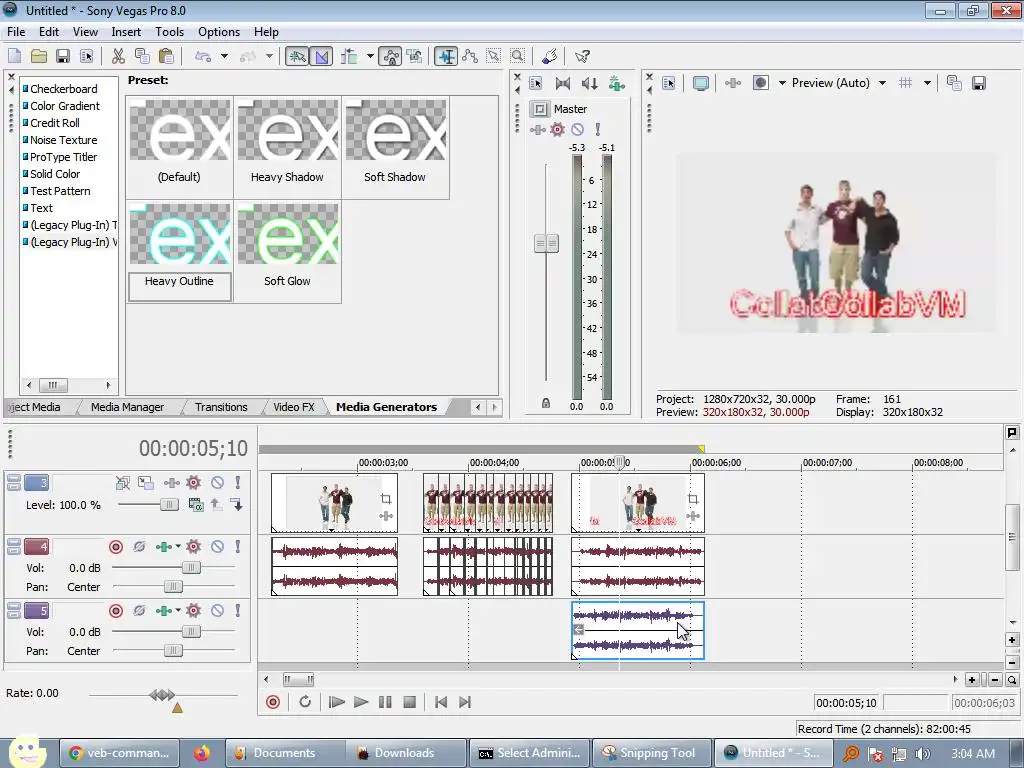Adjust track 4 Pan slider

pyautogui.click(x=172, y=586)
